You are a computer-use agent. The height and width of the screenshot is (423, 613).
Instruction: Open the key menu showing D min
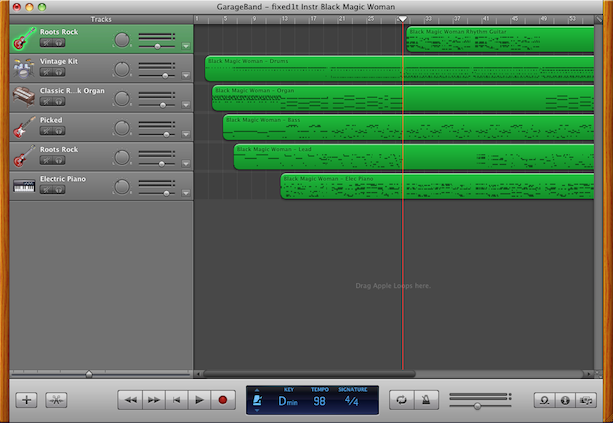[288, 401]
